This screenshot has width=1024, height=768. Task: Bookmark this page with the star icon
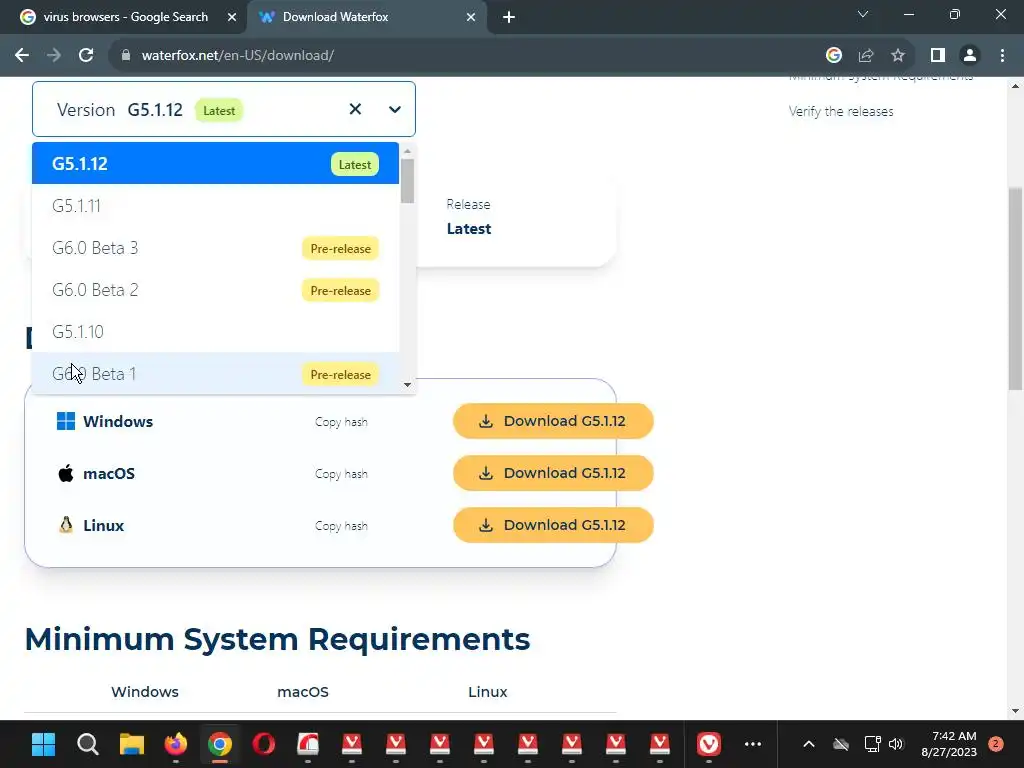click(x=898, y=56)
